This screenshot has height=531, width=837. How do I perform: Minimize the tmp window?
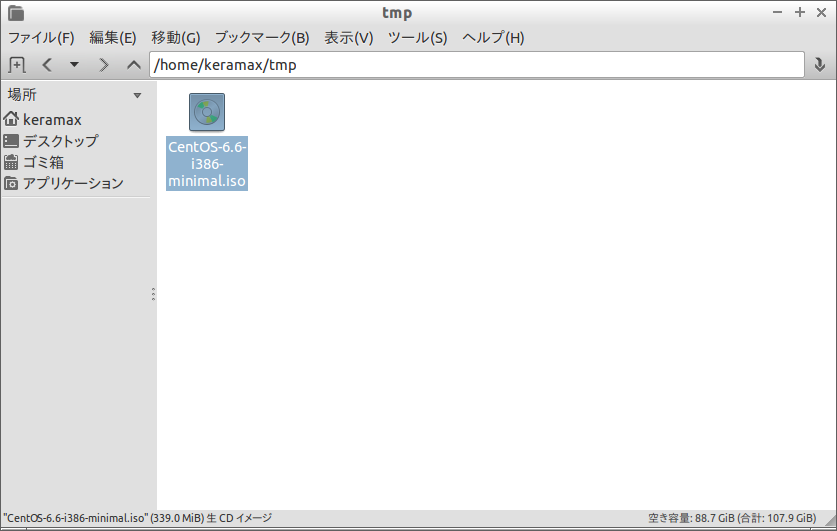coord(777,12)
